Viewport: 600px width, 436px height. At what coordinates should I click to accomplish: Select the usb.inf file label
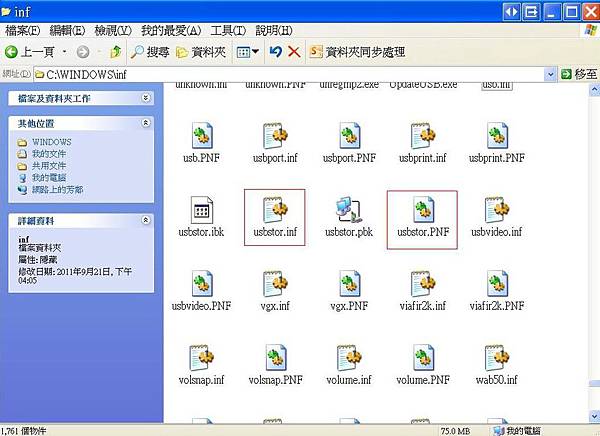coord(497,85)
